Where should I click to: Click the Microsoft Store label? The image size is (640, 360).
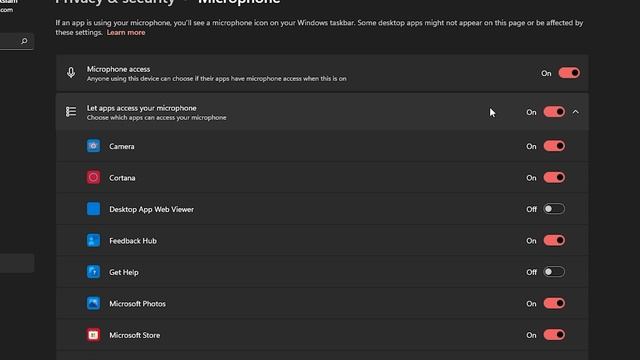point(135,335)
